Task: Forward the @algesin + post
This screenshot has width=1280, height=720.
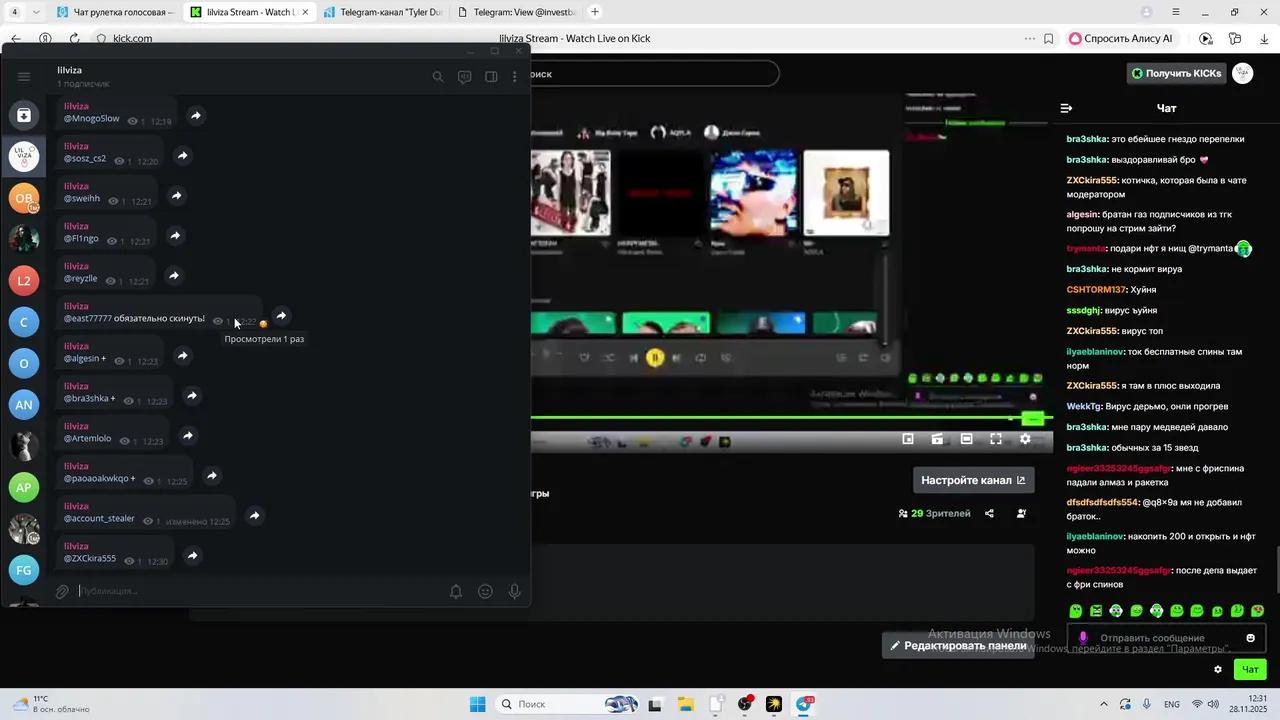Action: [x=182, y=355]
